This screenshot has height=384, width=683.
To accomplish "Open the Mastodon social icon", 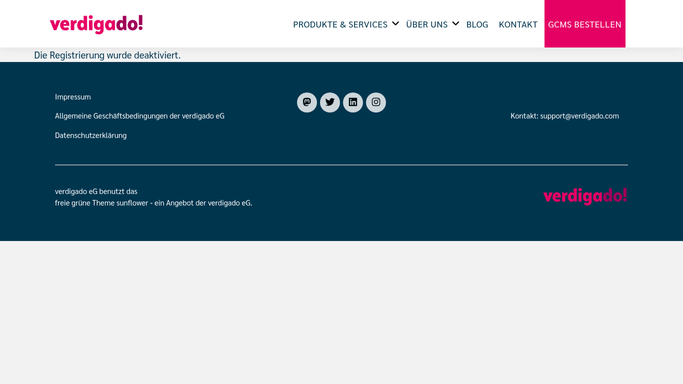I will 307,102.
